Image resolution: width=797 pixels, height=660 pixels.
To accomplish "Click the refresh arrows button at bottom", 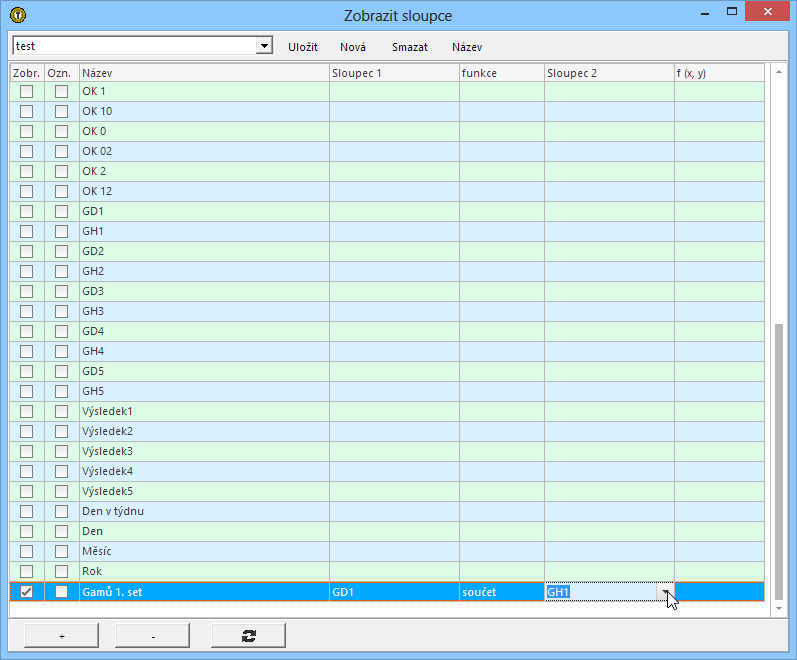I will pyautogui.click(x=248, y=635).
